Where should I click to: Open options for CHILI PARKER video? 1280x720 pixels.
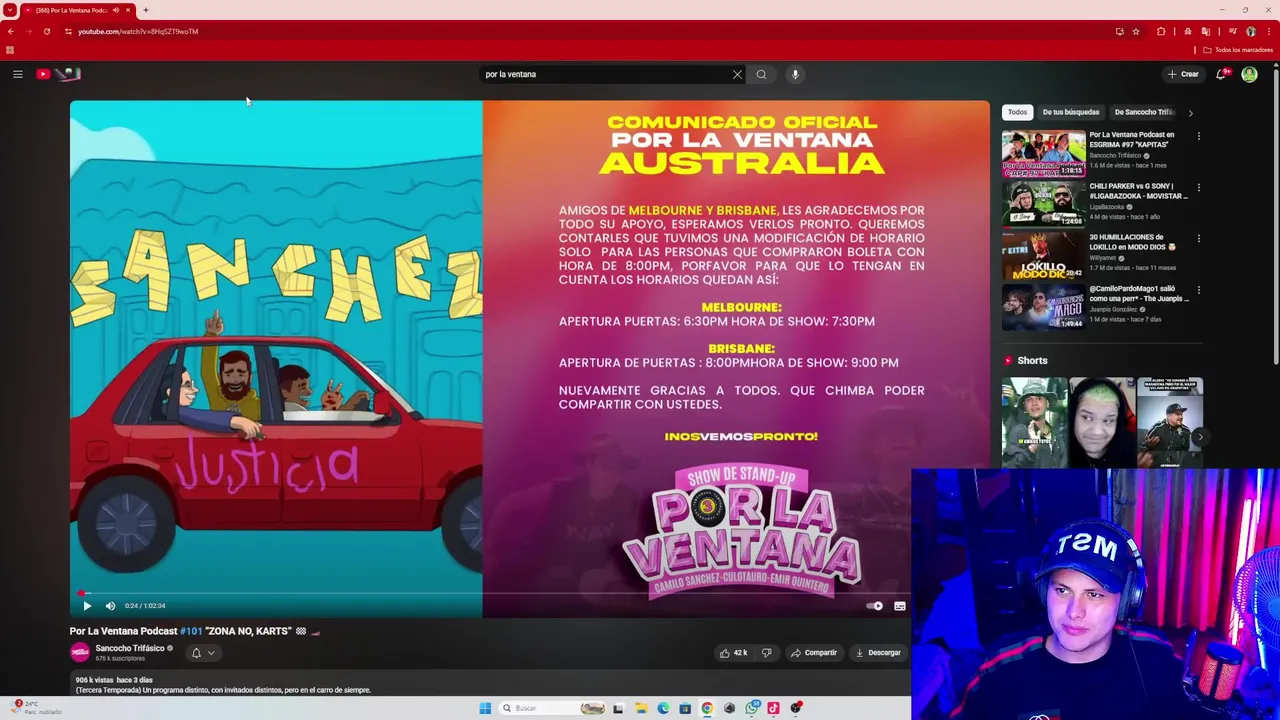coord(1199,187)
